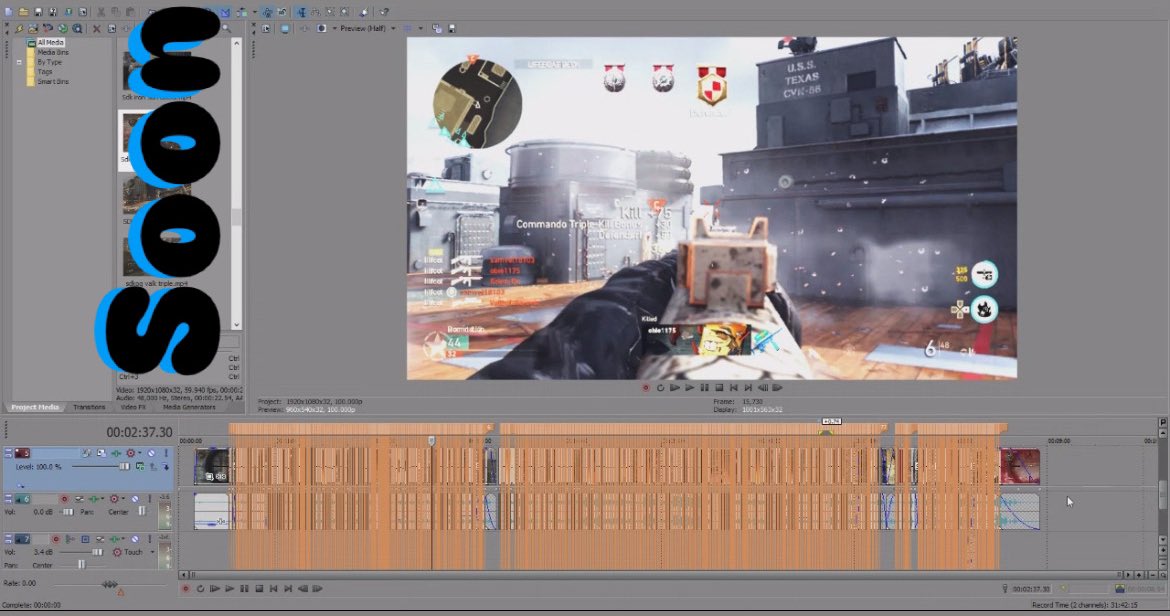Click the Video Preview on External Monitor icon
The image size is (1170, 616).
tap(284, 28)
